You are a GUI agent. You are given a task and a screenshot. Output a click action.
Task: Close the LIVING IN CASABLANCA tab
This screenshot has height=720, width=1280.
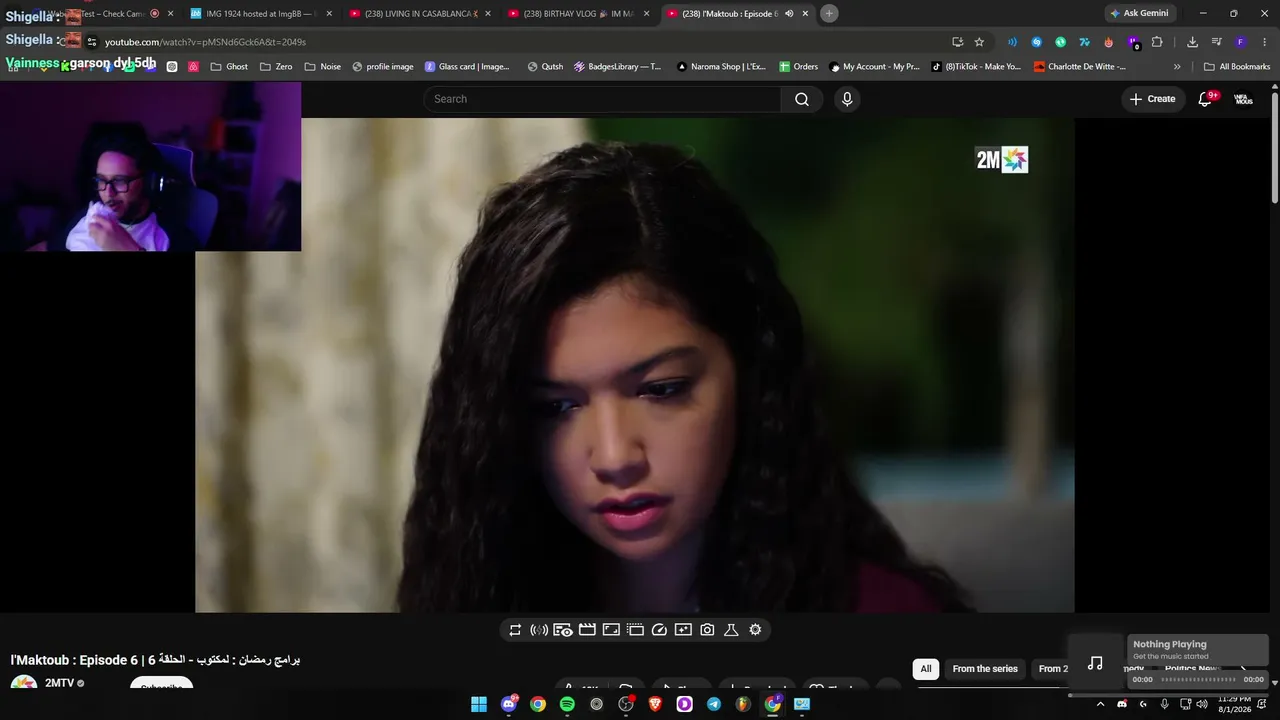[488, 14]
